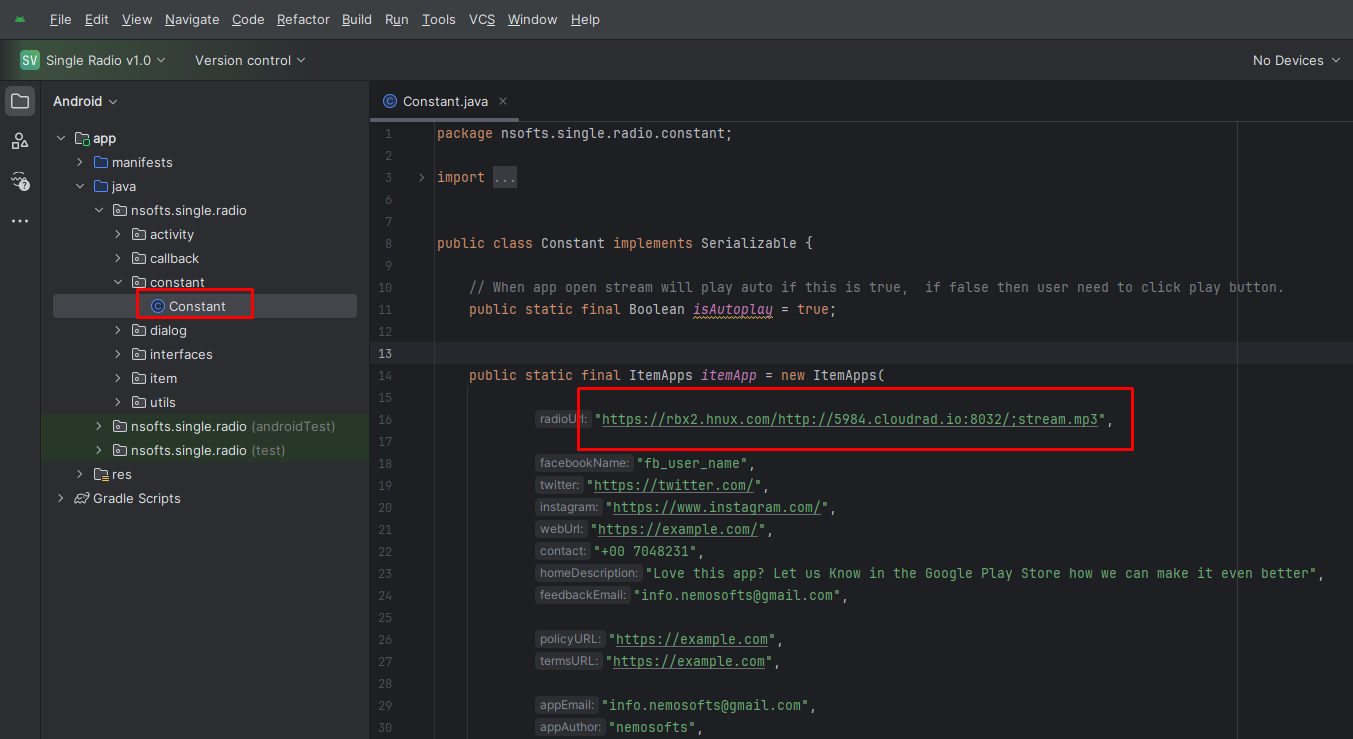Open the Run menu

pos(397,20)
